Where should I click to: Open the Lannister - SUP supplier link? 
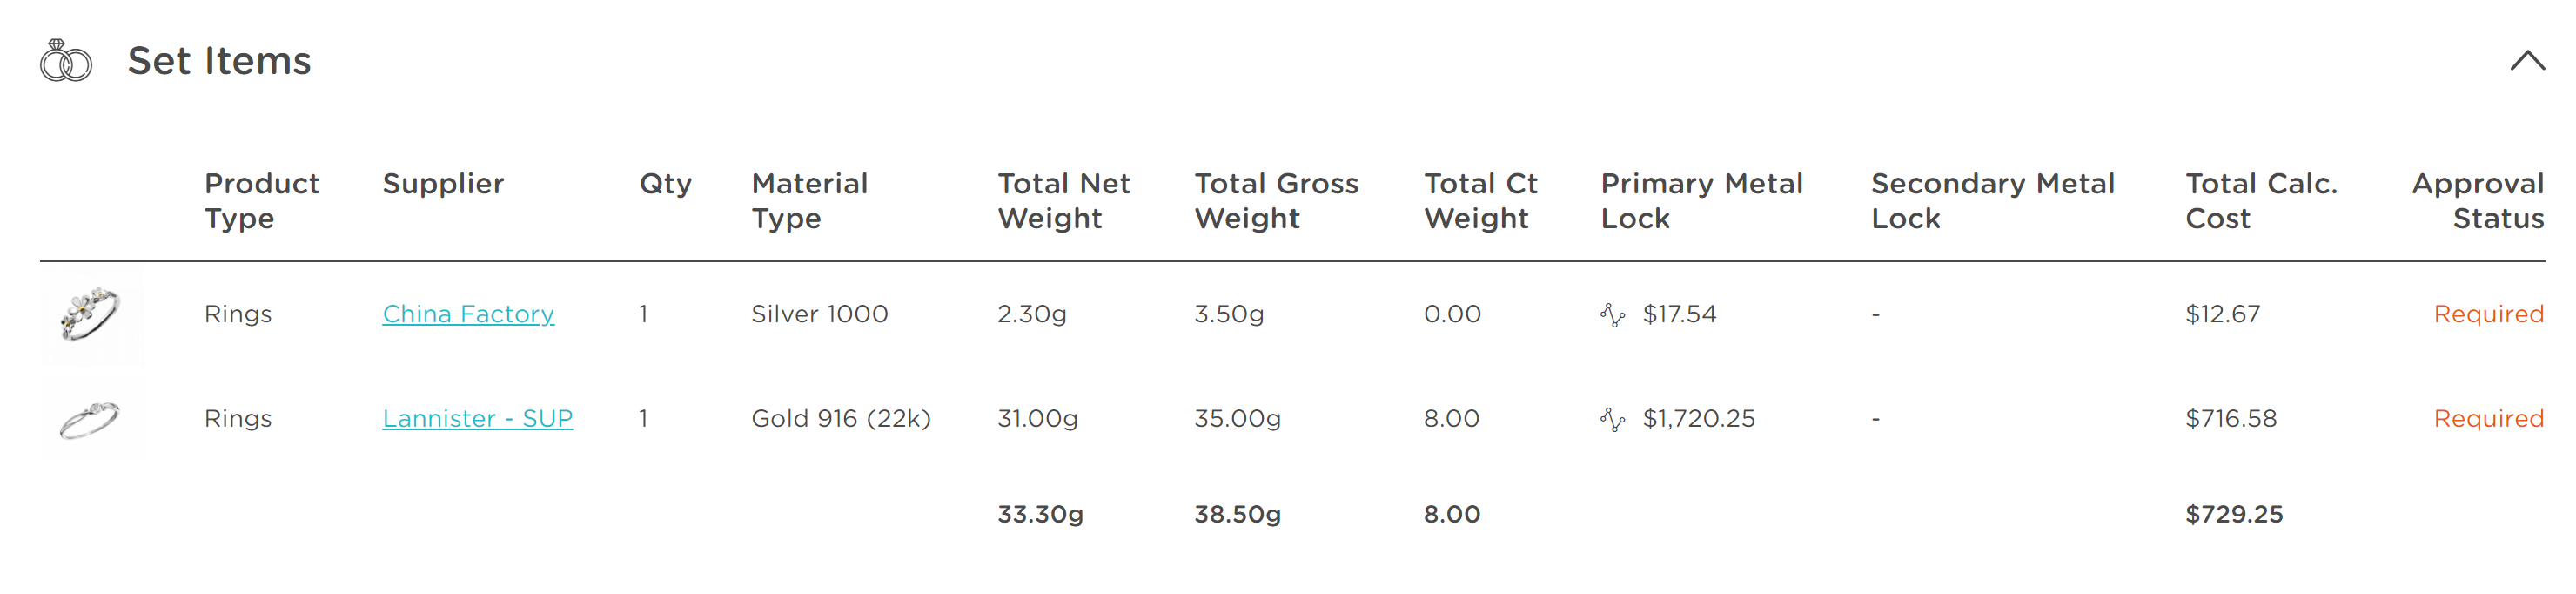click(477, 419)
